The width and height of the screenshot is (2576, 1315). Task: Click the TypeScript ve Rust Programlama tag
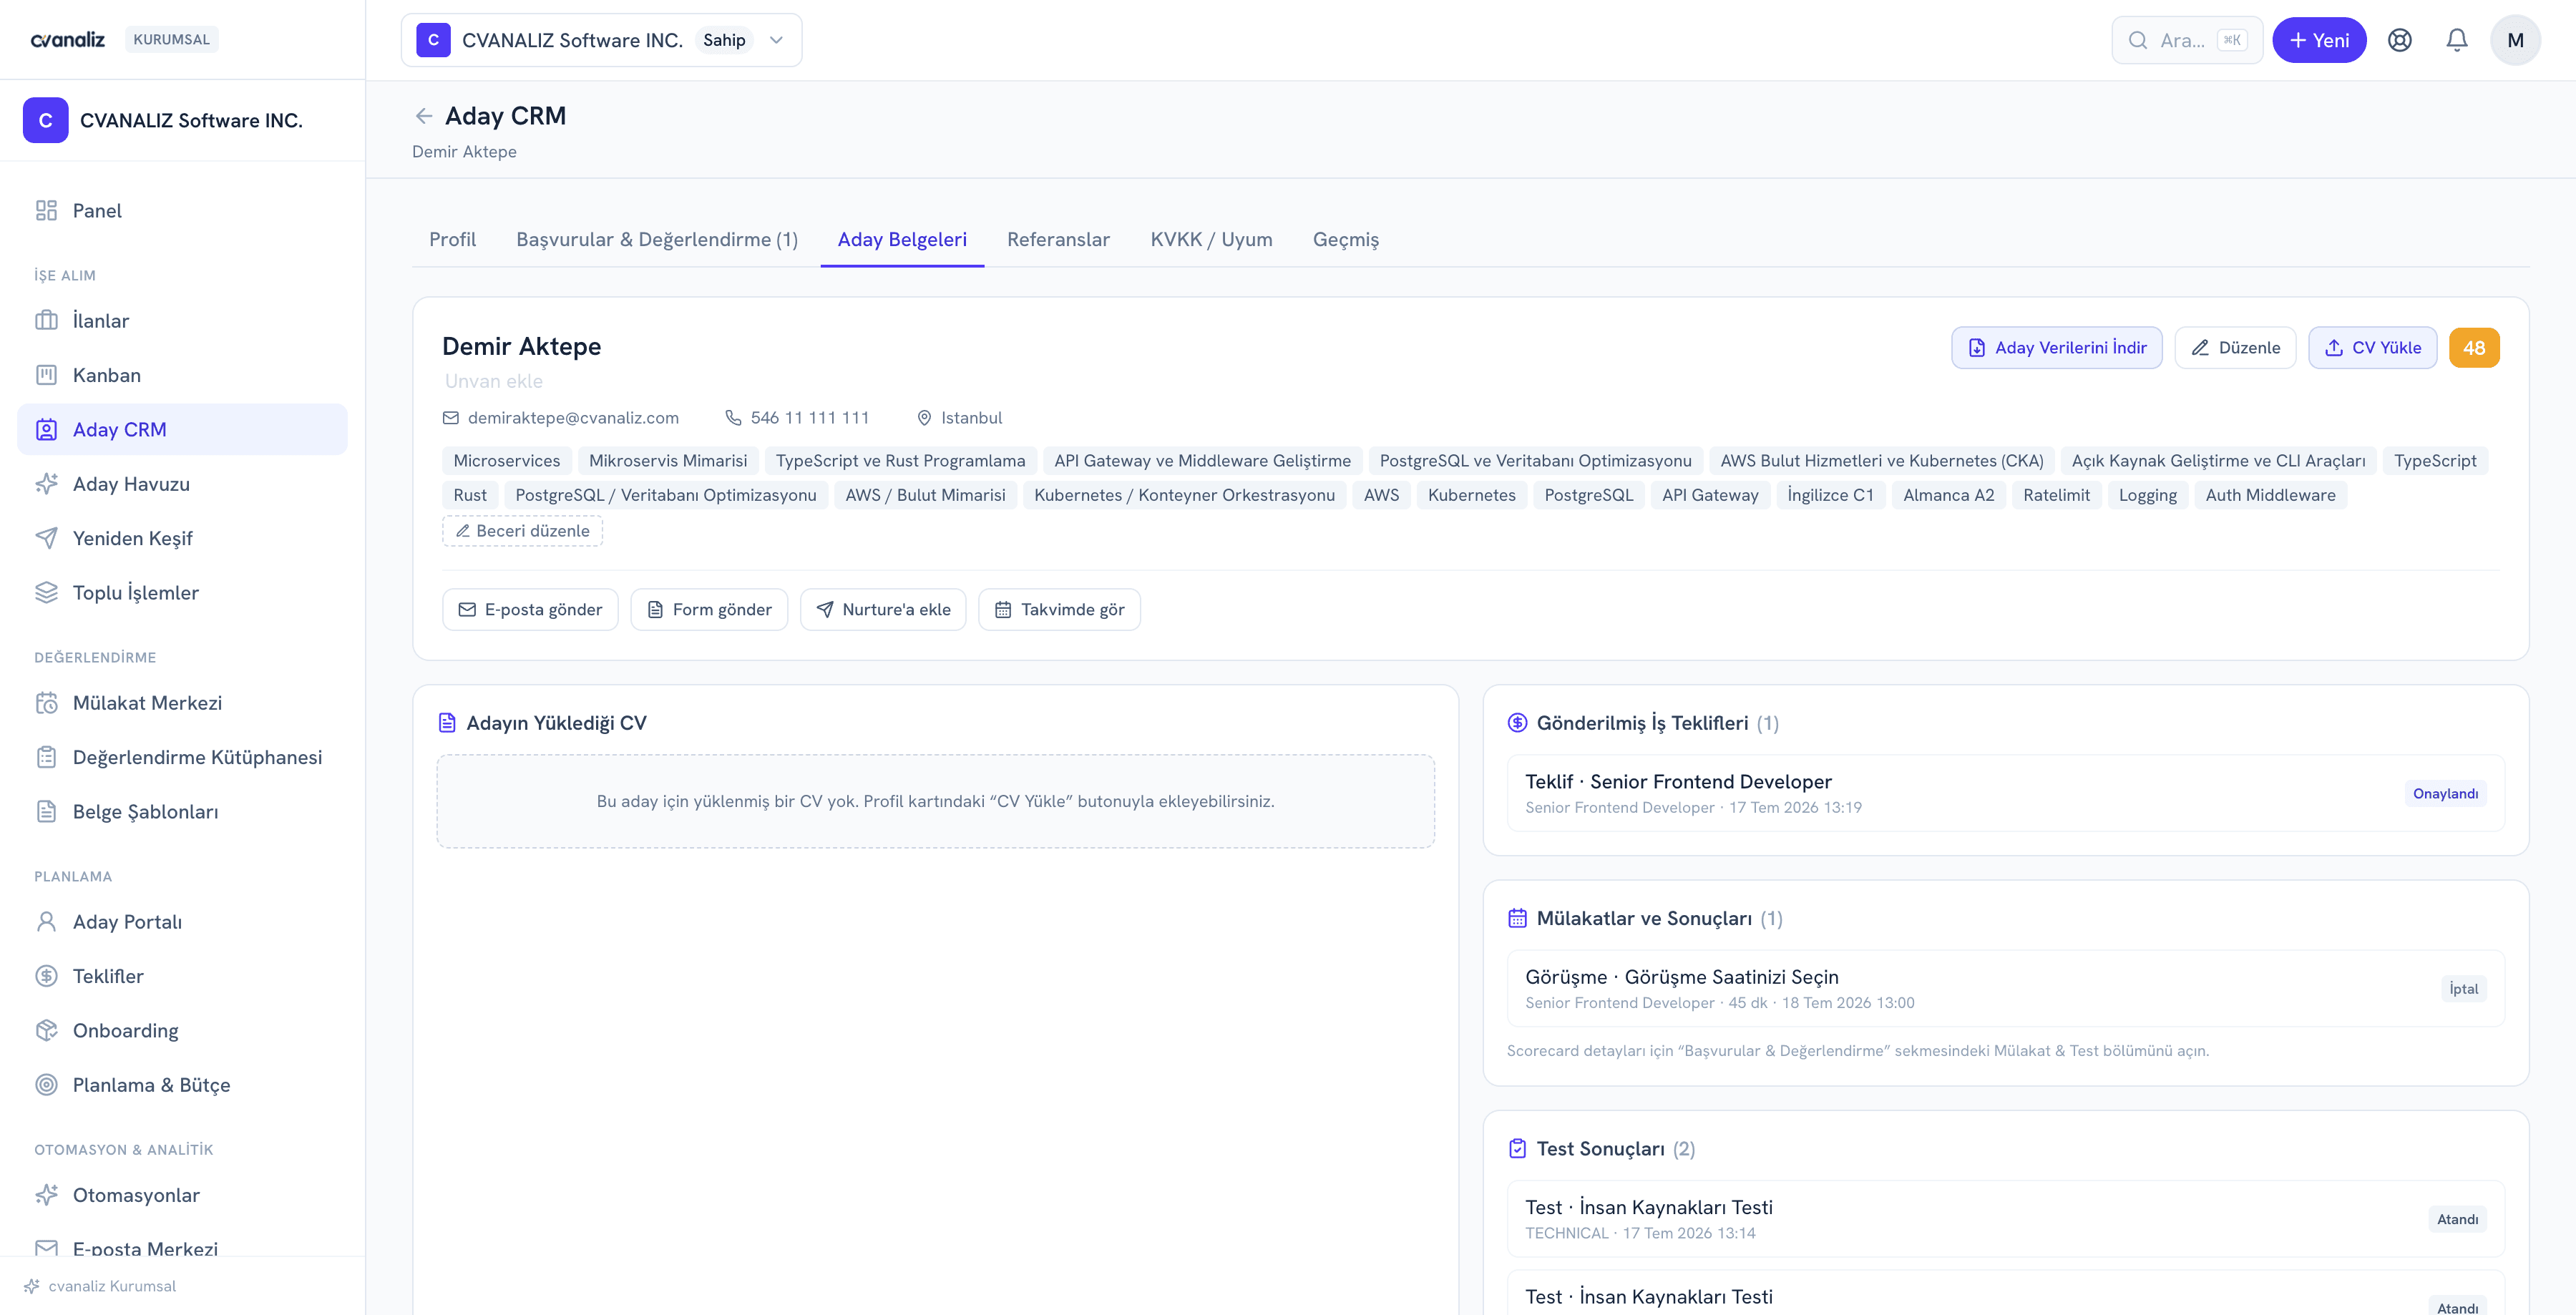tap(900, 460)
